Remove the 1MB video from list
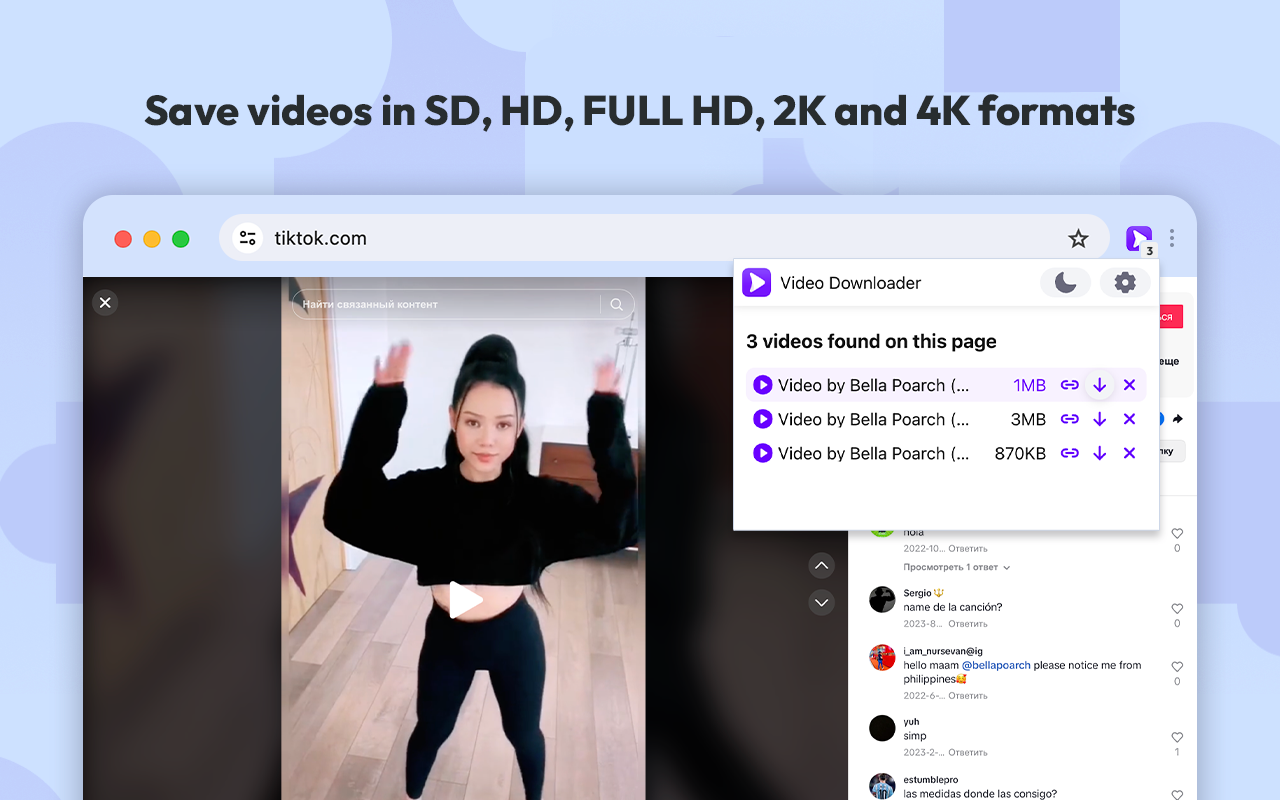 [x=1130, y=385]
